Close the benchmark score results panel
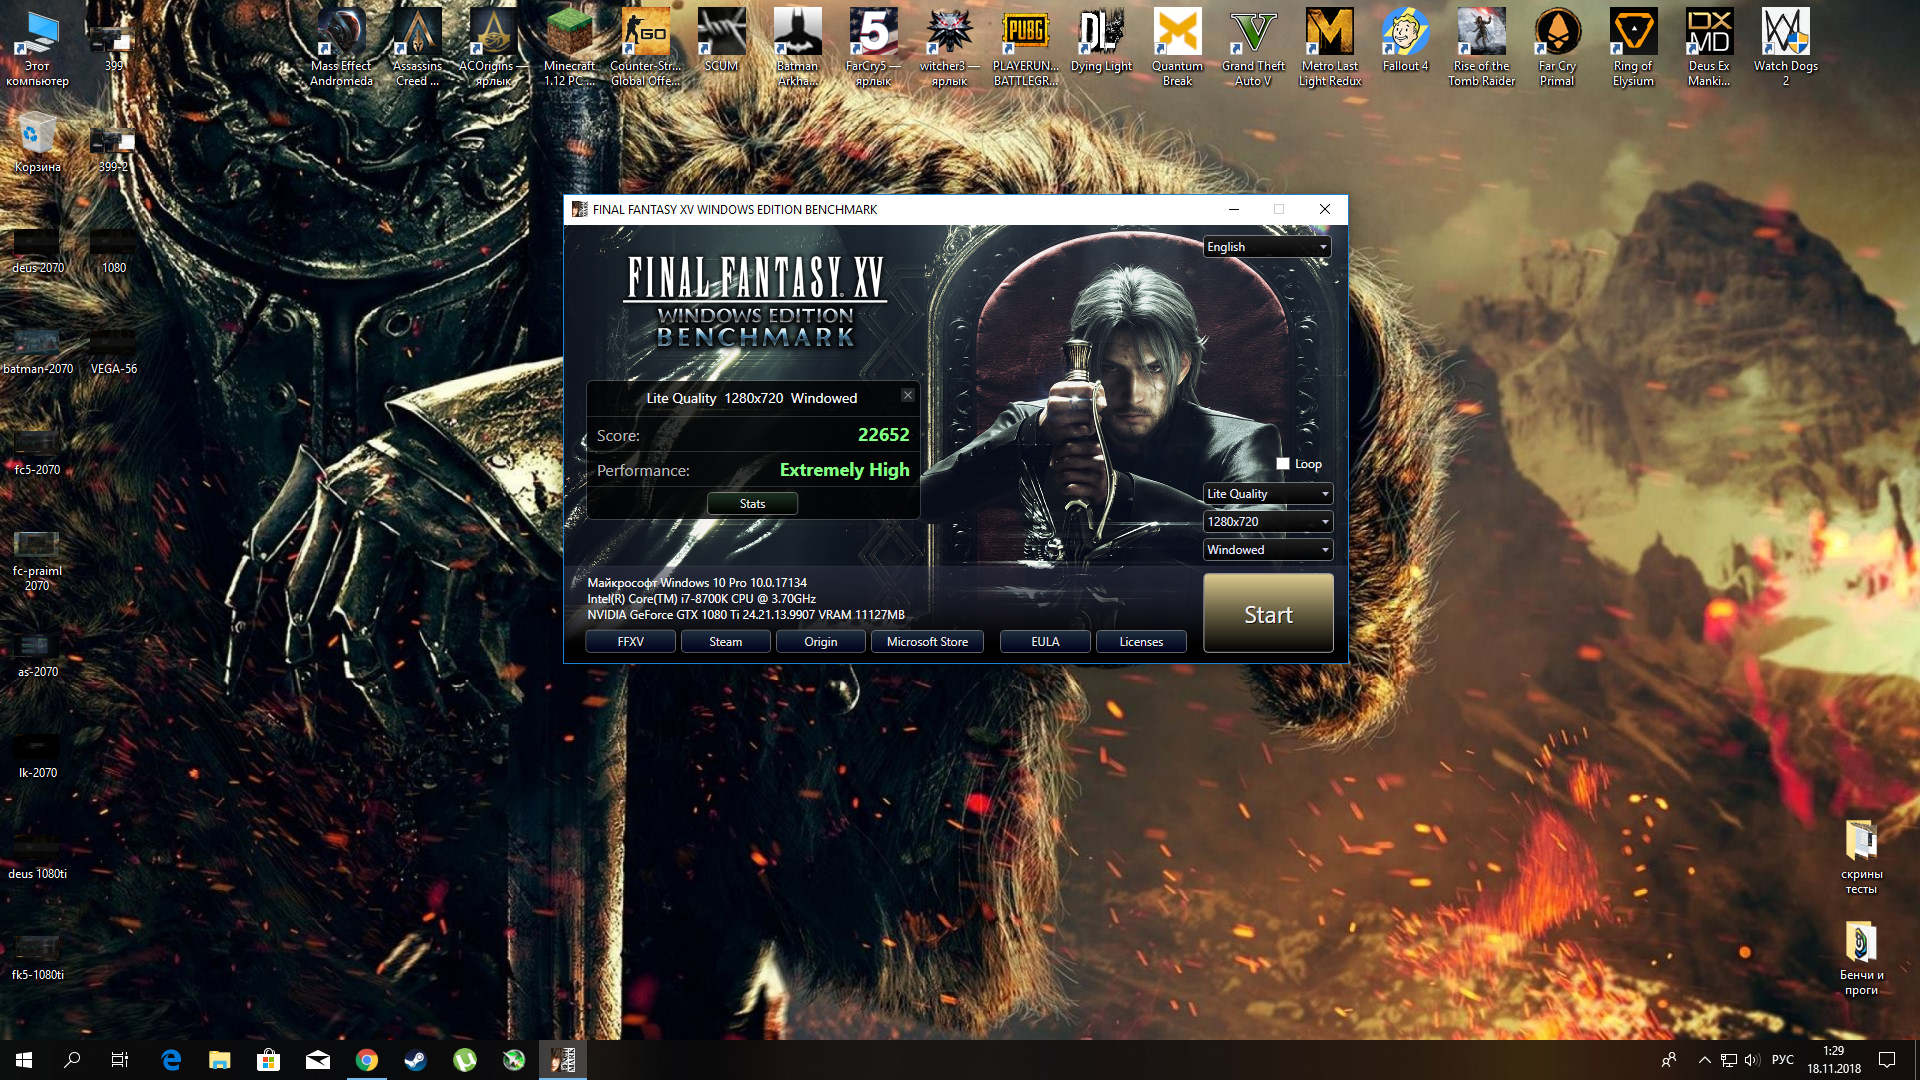The width and height of the screenshot is (1920, 1080). coord(908,395)
